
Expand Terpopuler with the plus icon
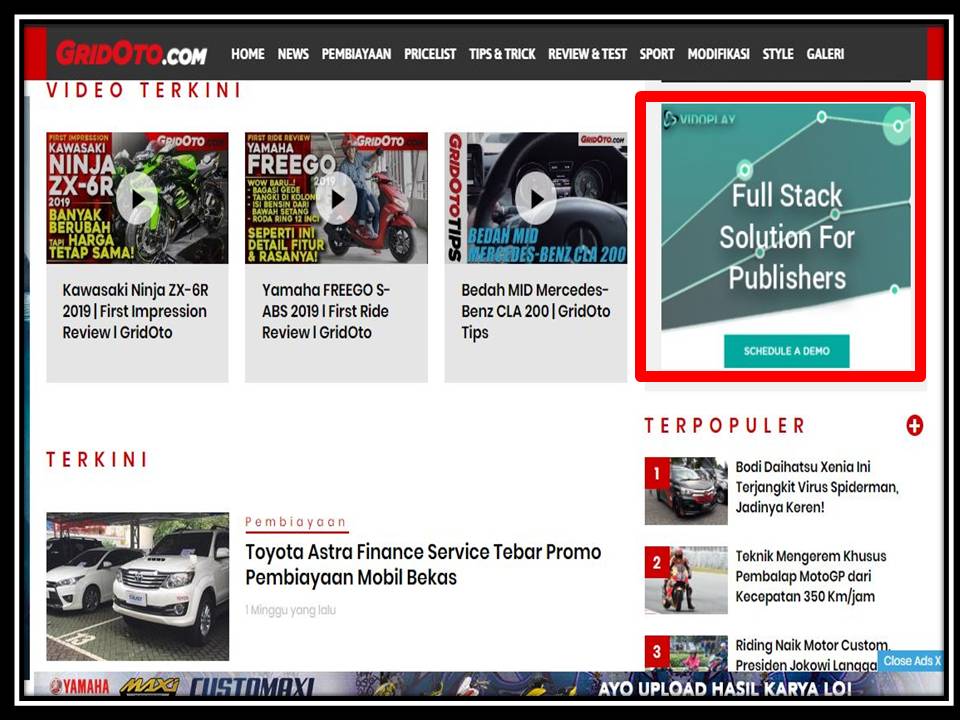pos(915,426)
